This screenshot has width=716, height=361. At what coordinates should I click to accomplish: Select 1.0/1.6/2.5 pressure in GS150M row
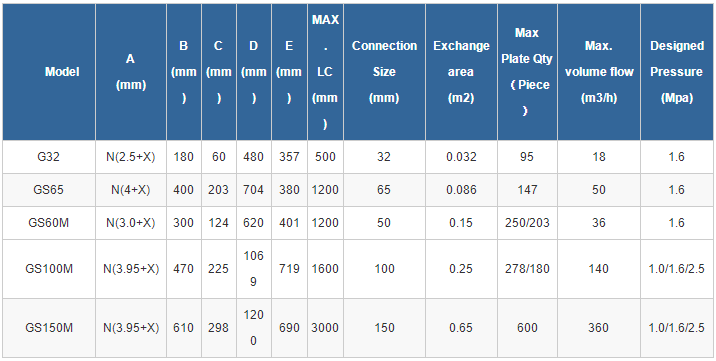click(x=677, y=327)
